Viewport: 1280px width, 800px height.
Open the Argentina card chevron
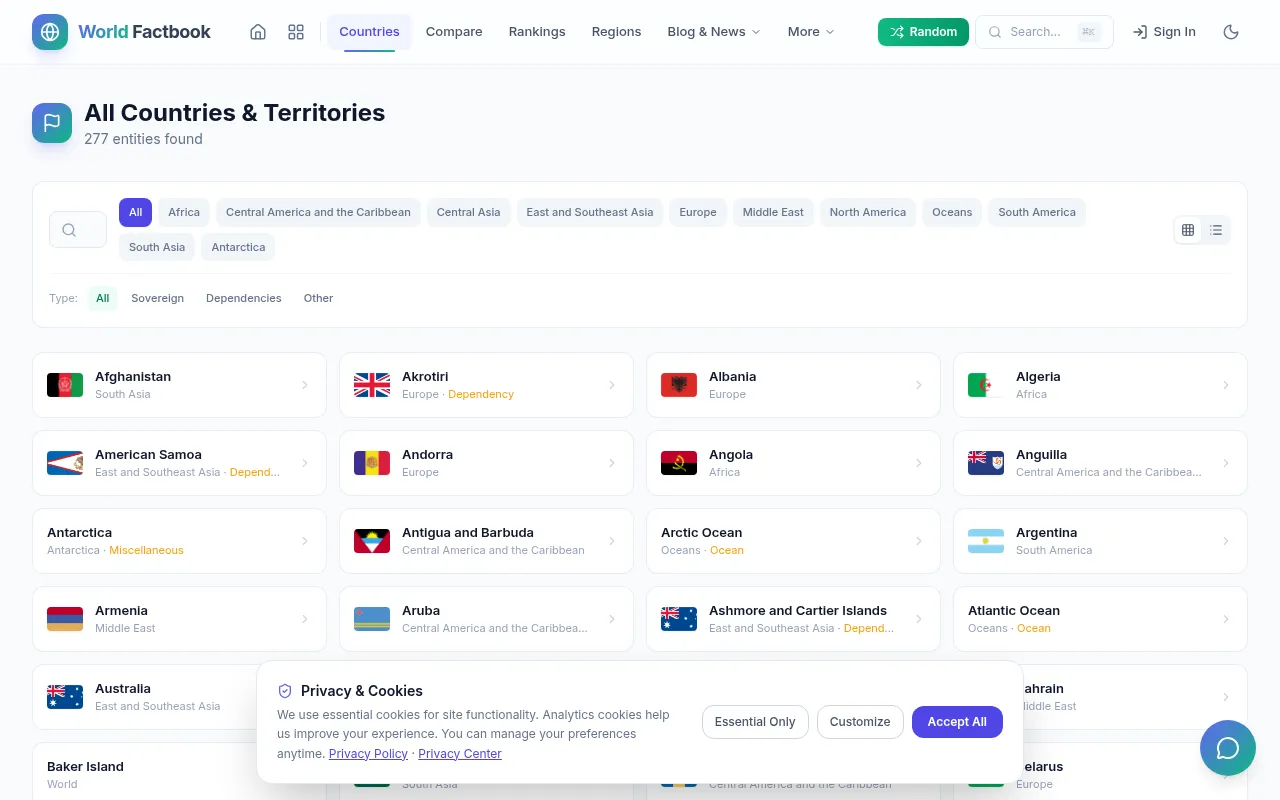click(1226, 541)
